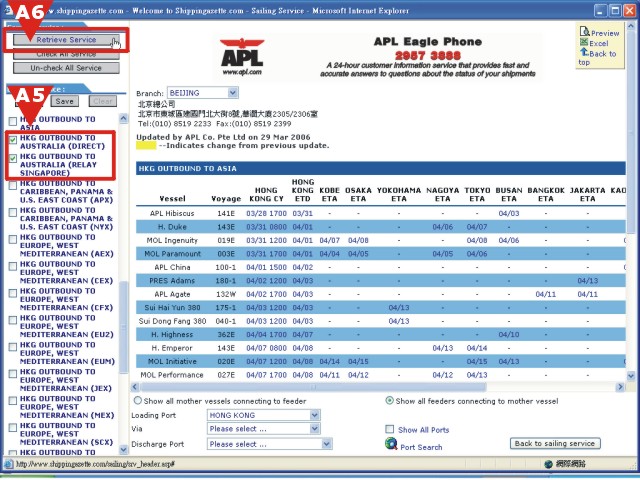Maximize the Internet Explorer window
The height and width of the screenshot is (480, 640).
(615, 11)
